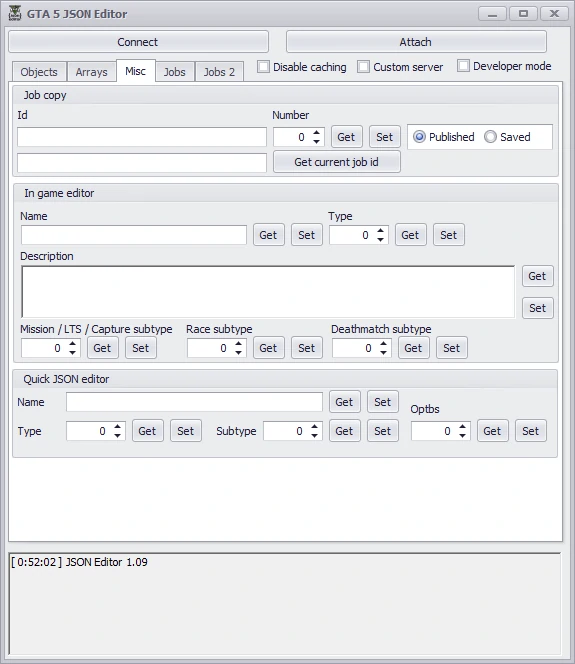Enable the Disable caching checkbox
The width and height of the screenshot is (575, 664).
(x=263, y=67)
